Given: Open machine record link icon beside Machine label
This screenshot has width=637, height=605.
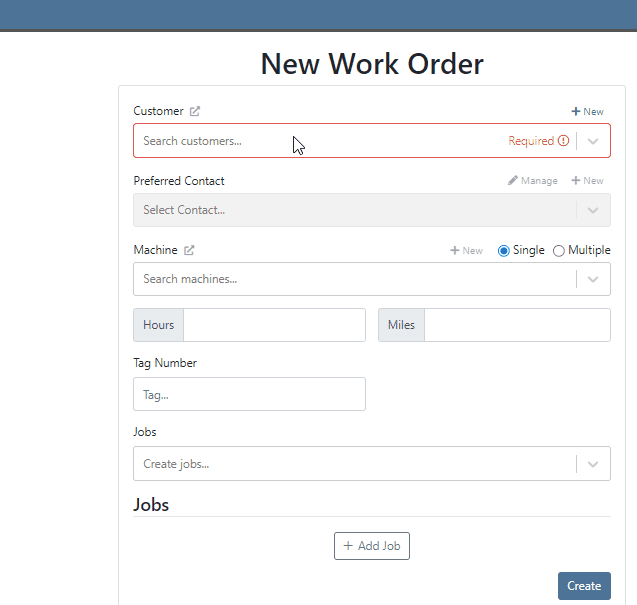Looking at the screenshot, I should pos(189,250).
